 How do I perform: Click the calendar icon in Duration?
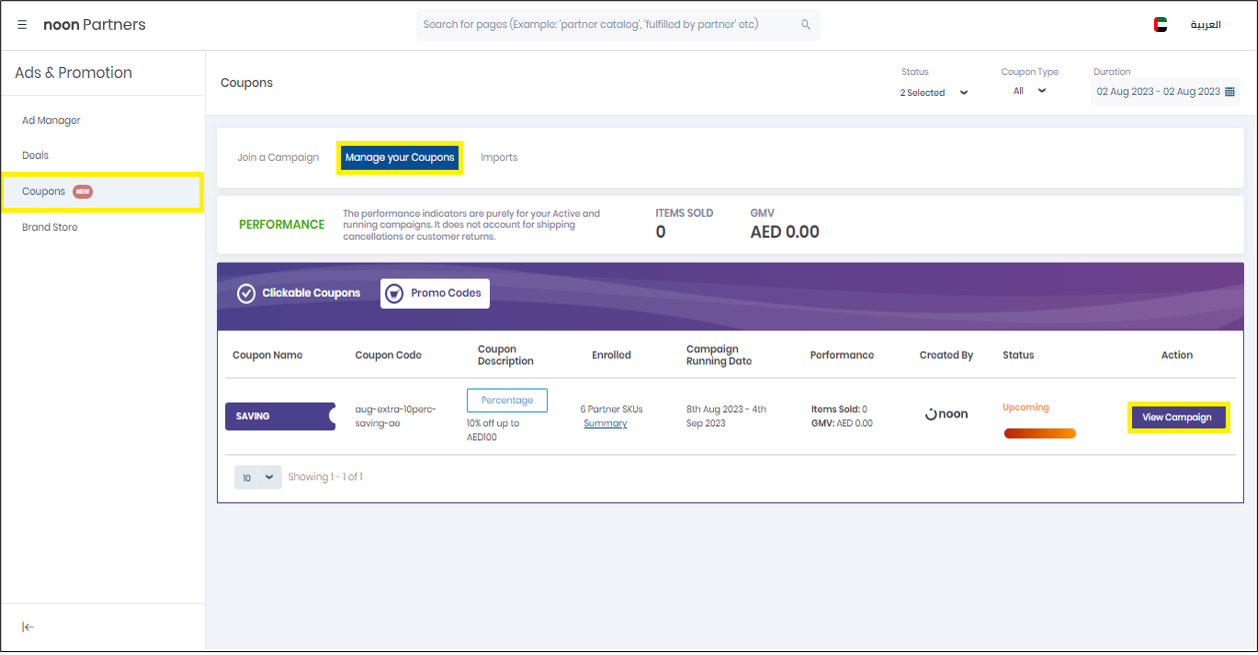coord(1230,92)
